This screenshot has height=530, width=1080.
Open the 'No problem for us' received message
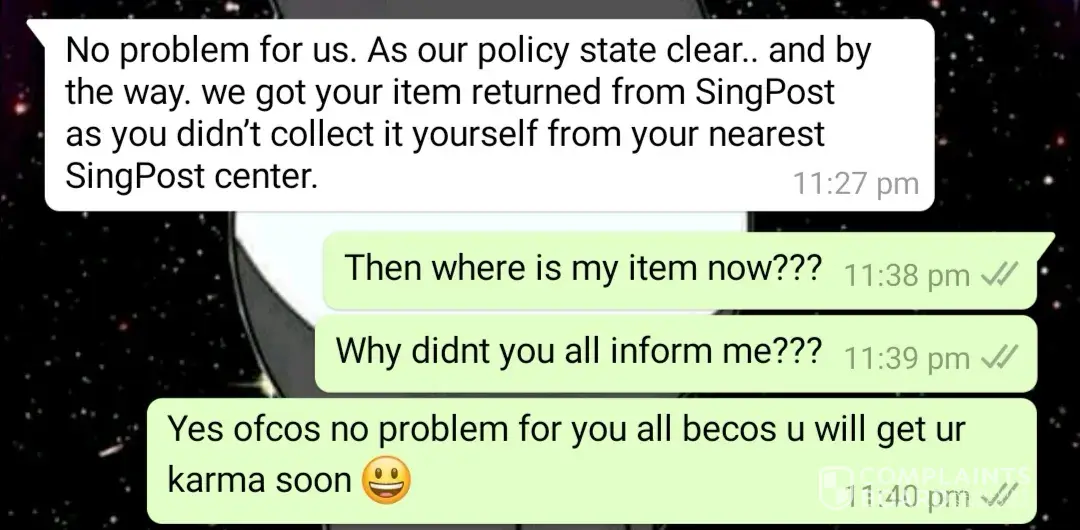(x=489, y=114)
